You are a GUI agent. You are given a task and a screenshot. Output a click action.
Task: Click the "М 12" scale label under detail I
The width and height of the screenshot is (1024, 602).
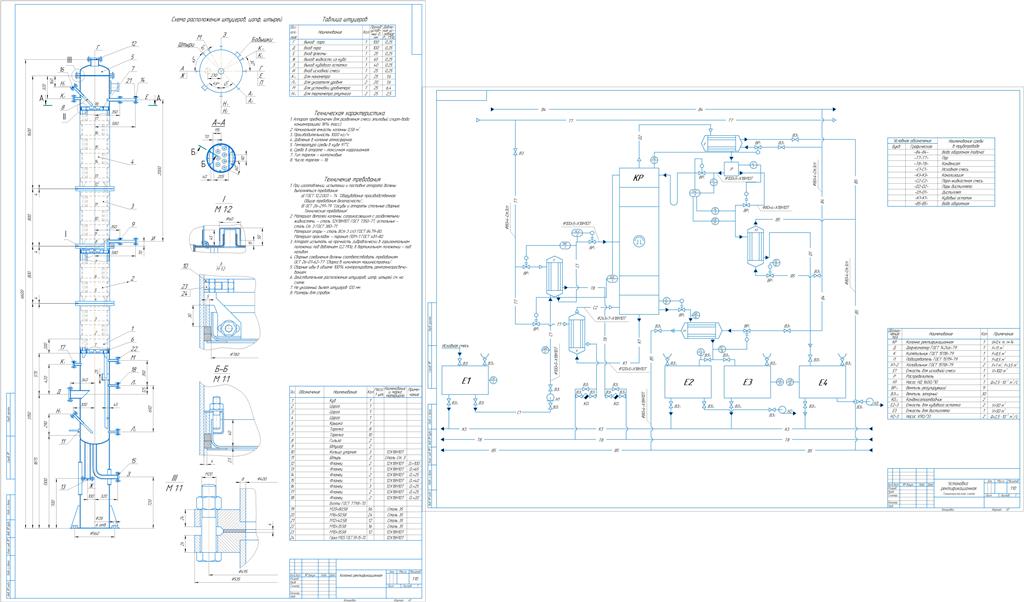click(x=224, y=209)
